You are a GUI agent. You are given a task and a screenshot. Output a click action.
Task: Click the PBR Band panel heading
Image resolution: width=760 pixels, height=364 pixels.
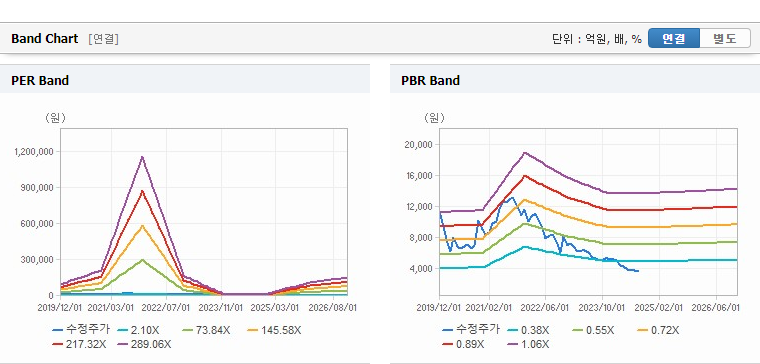430,80
